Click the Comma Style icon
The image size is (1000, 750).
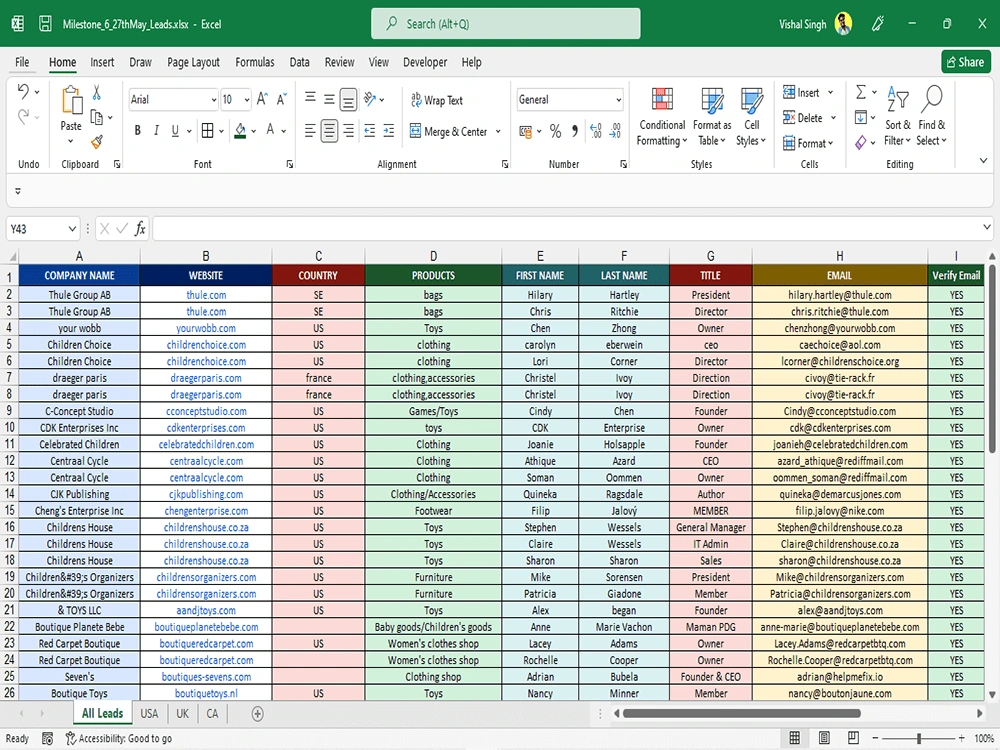(x=575, y=131)
